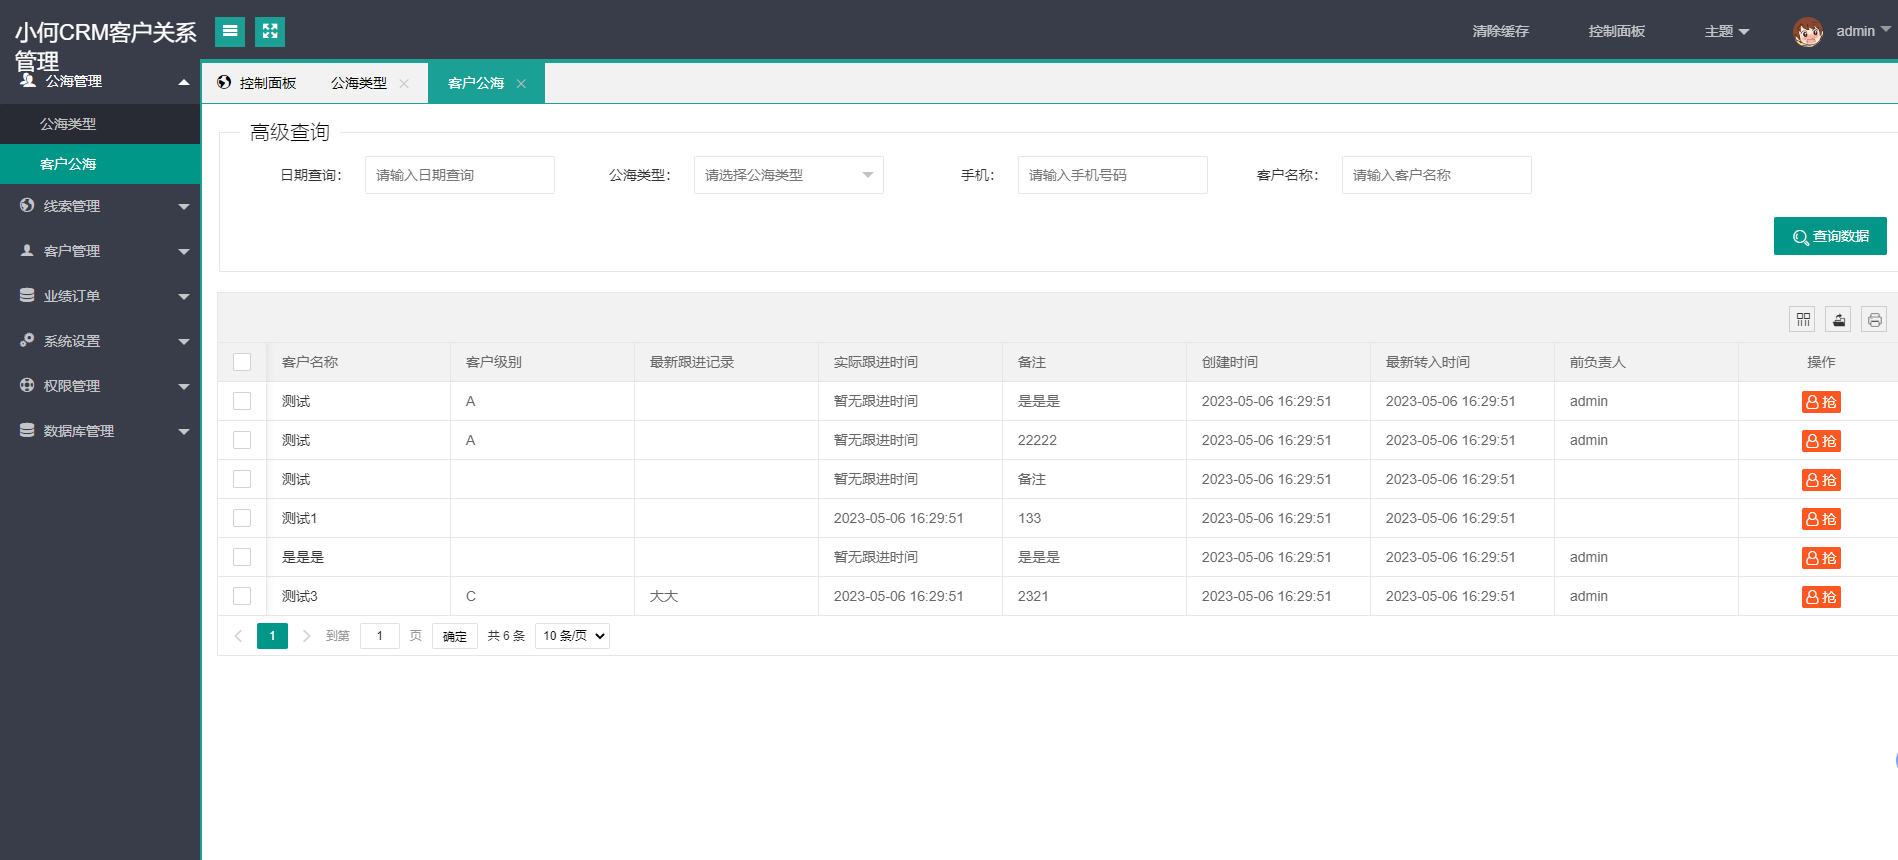Close the 公海类型 tab
This screenshot has height=860, width=1898.
pos(404,83)
